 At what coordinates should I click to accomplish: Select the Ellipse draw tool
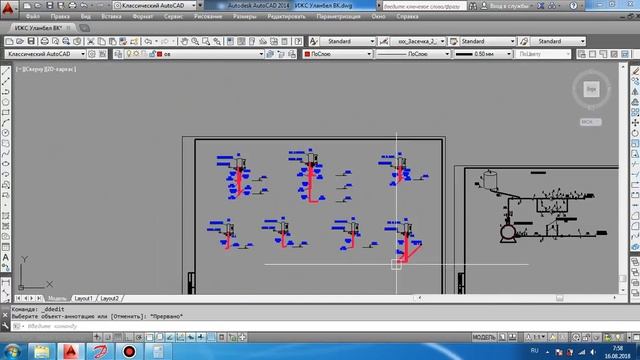[x=5, y=164]
